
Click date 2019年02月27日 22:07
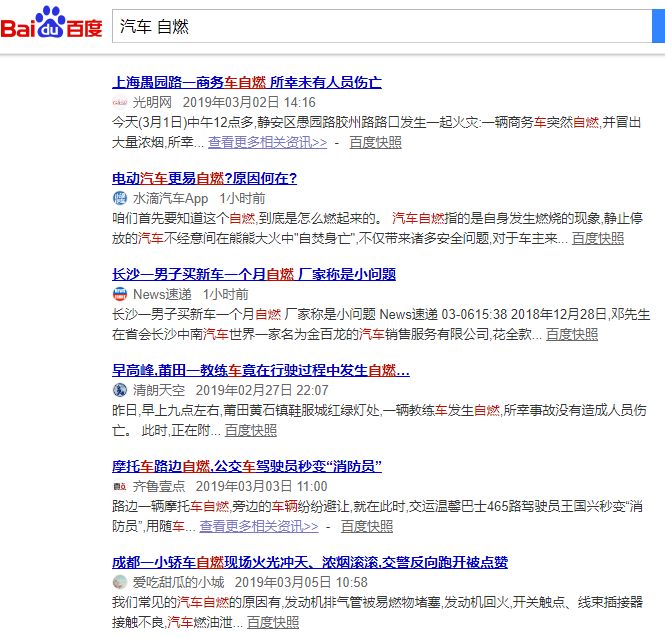point(262,390)
